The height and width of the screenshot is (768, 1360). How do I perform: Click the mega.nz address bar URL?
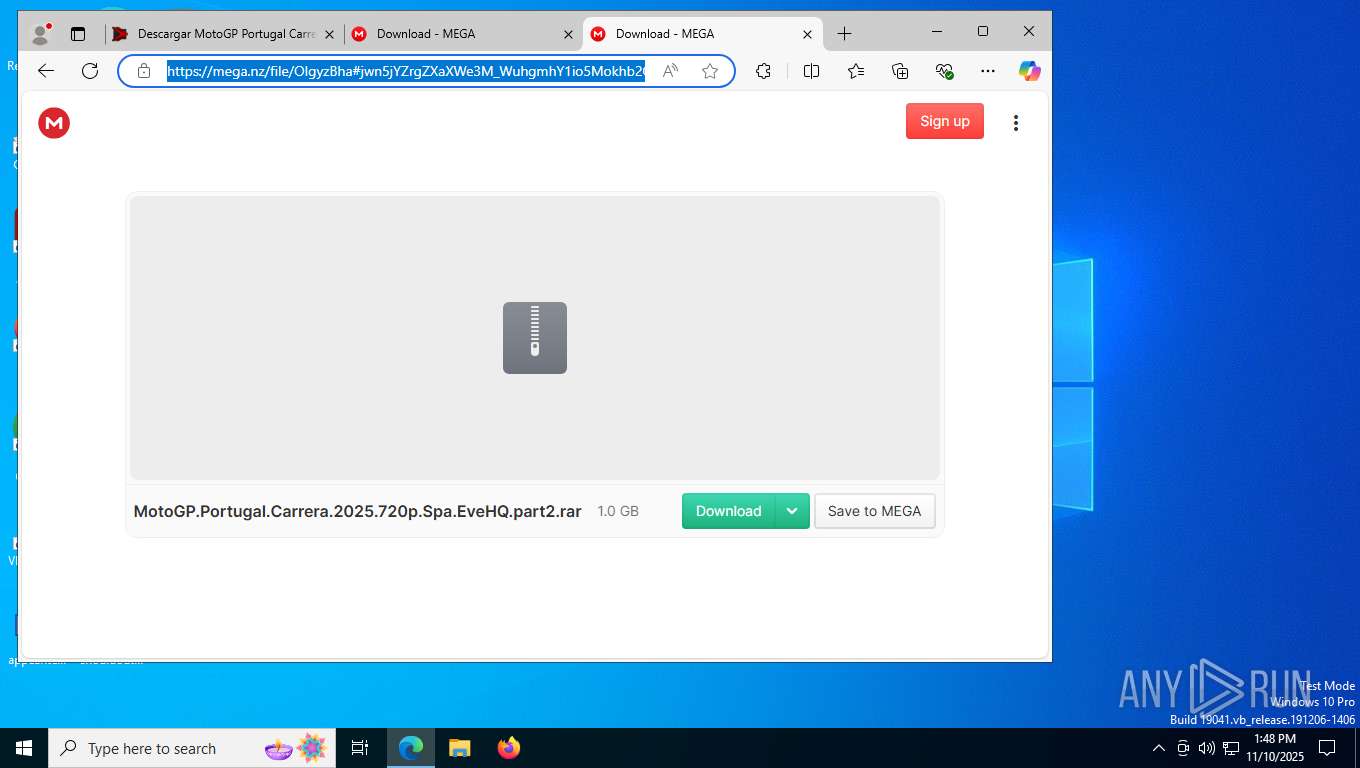tap(405, 71)
